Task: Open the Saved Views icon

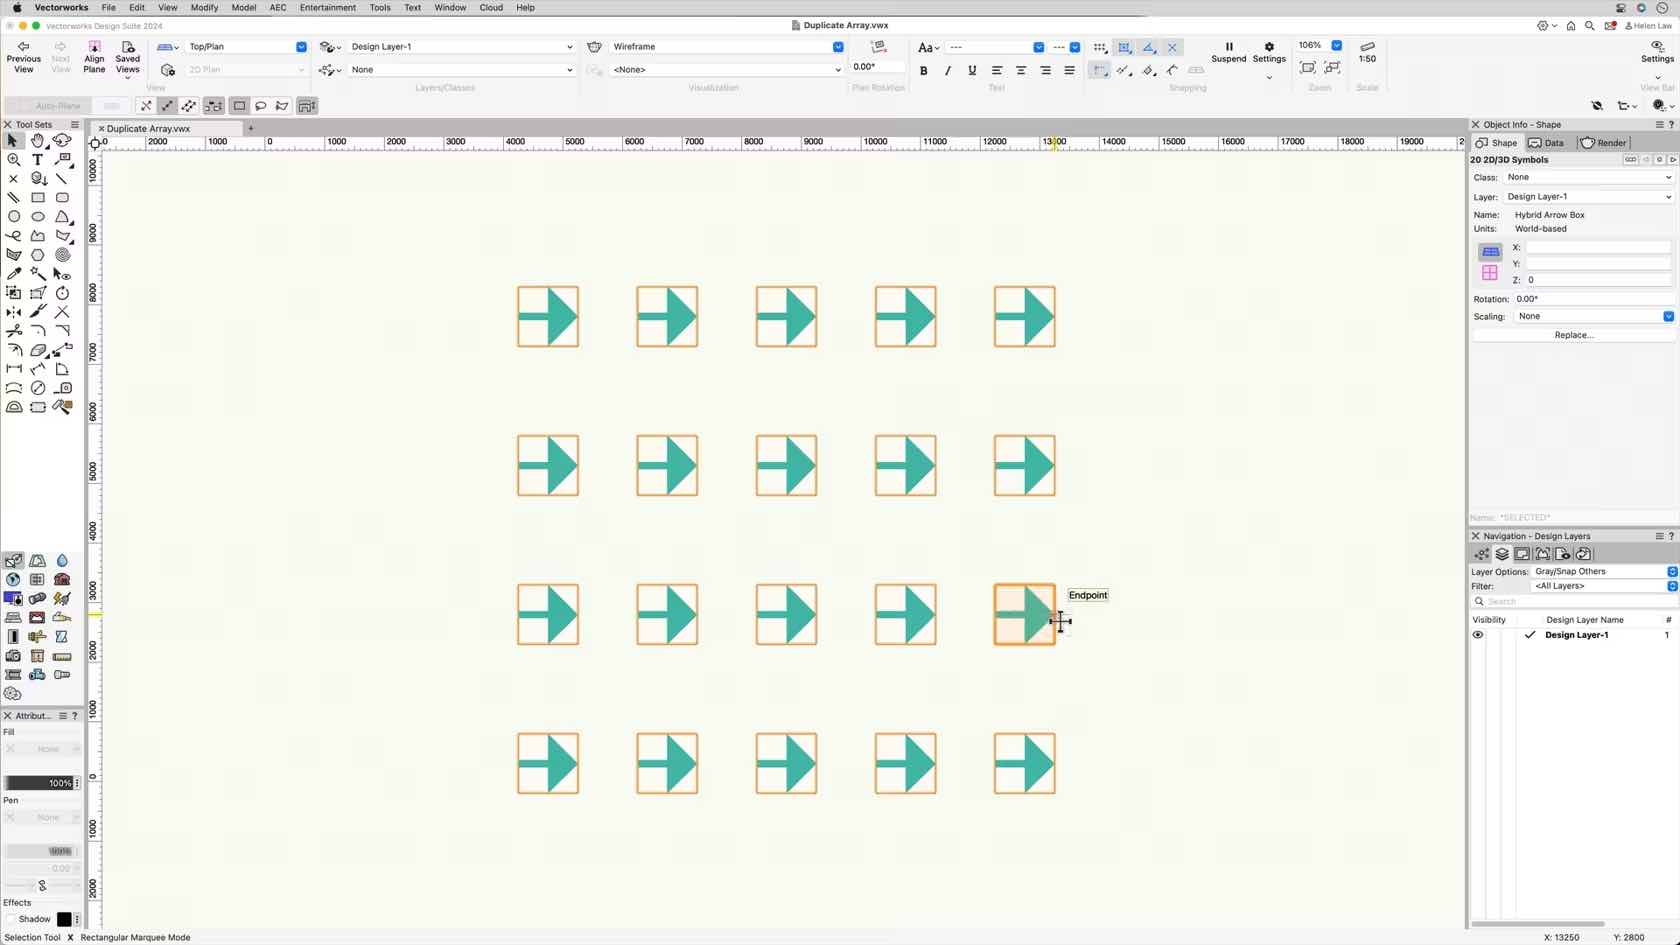Action: coord(128,57)
